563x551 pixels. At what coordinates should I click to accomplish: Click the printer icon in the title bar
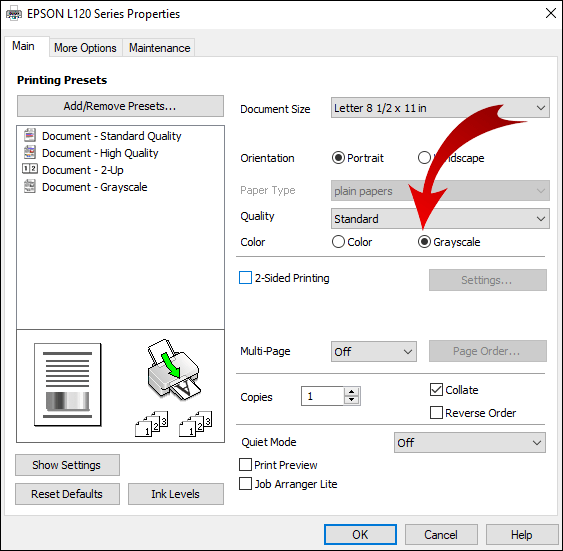coord(14,14)
